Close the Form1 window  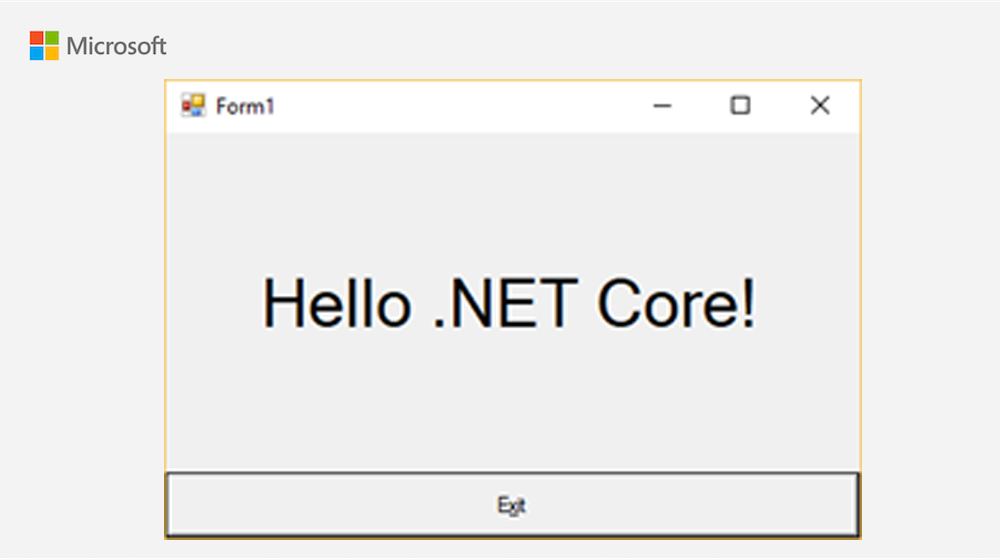click(820, 105)
